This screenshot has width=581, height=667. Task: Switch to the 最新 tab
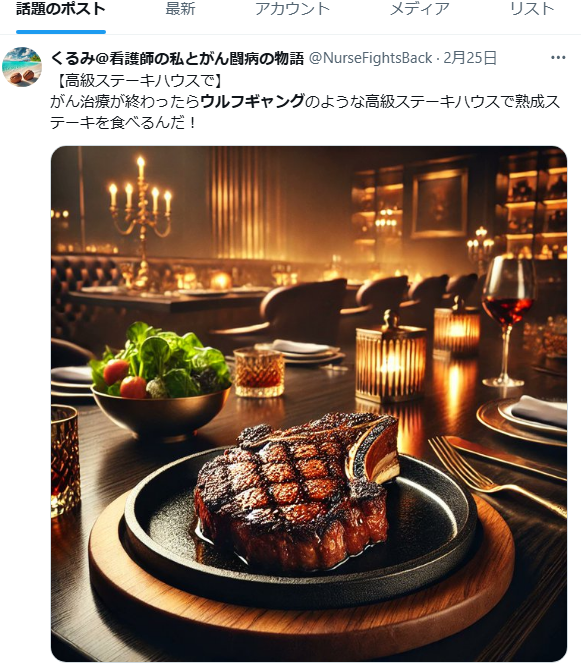(x=180, y=9)
